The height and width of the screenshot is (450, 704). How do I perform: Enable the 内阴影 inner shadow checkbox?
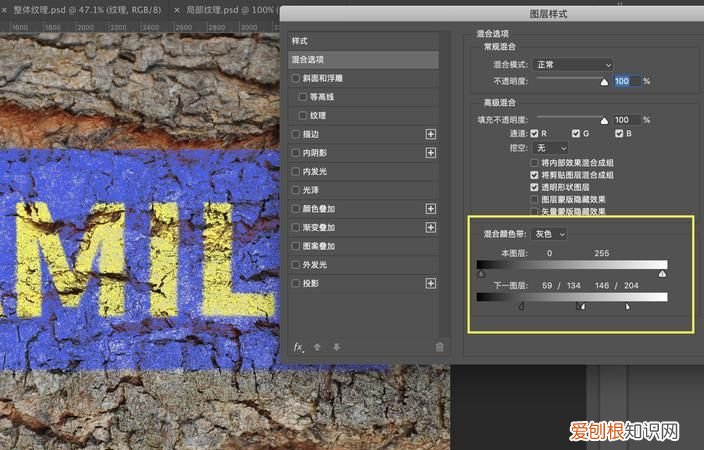tap(295, 153)
